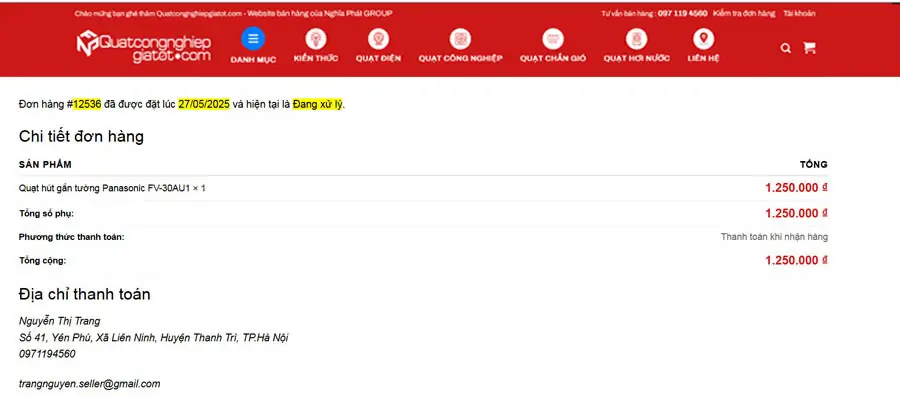Click the phone number 0971194560
Image resolution: width=900 pixels, height=397 pixels.
click(x=47, y=354)
